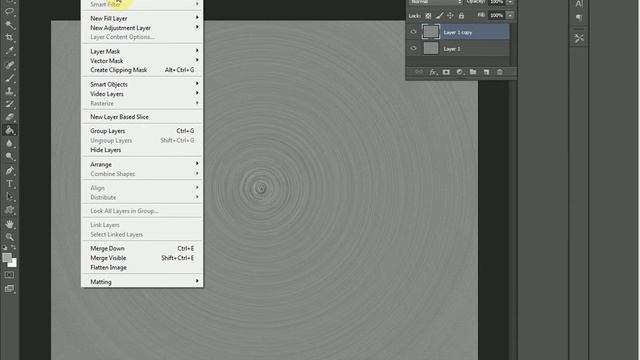Select the Brush tool

click(9, 78)
